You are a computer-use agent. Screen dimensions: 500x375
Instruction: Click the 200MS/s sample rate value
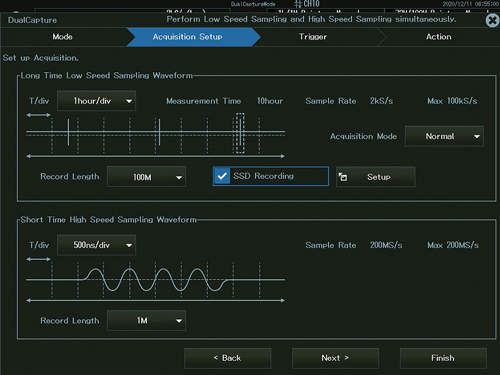coord(386,245)
